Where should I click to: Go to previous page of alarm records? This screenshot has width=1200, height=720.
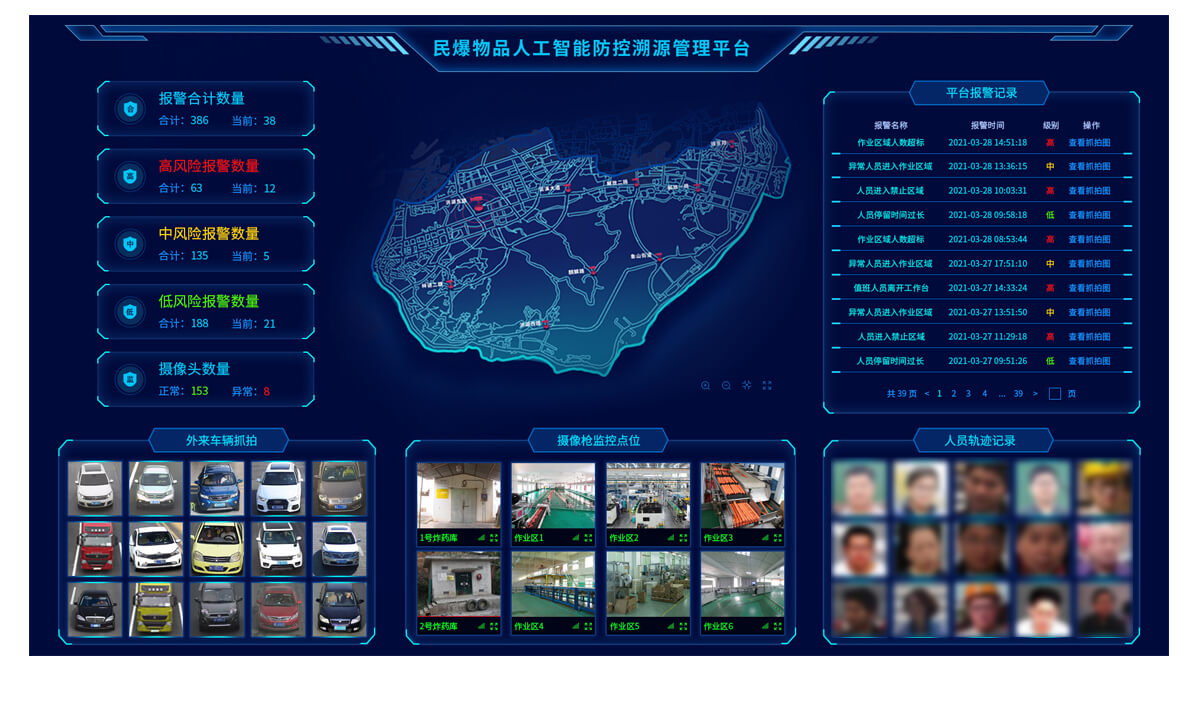[x=926, y=394]
